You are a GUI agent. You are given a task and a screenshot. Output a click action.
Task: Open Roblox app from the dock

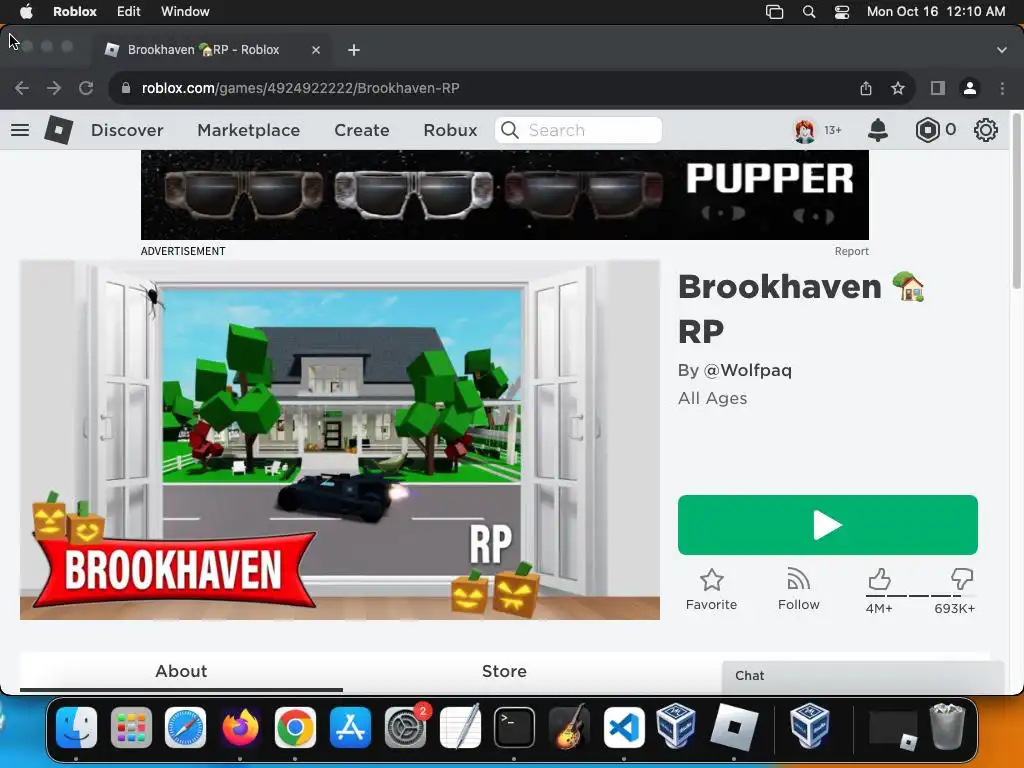[x=733, y=727]
